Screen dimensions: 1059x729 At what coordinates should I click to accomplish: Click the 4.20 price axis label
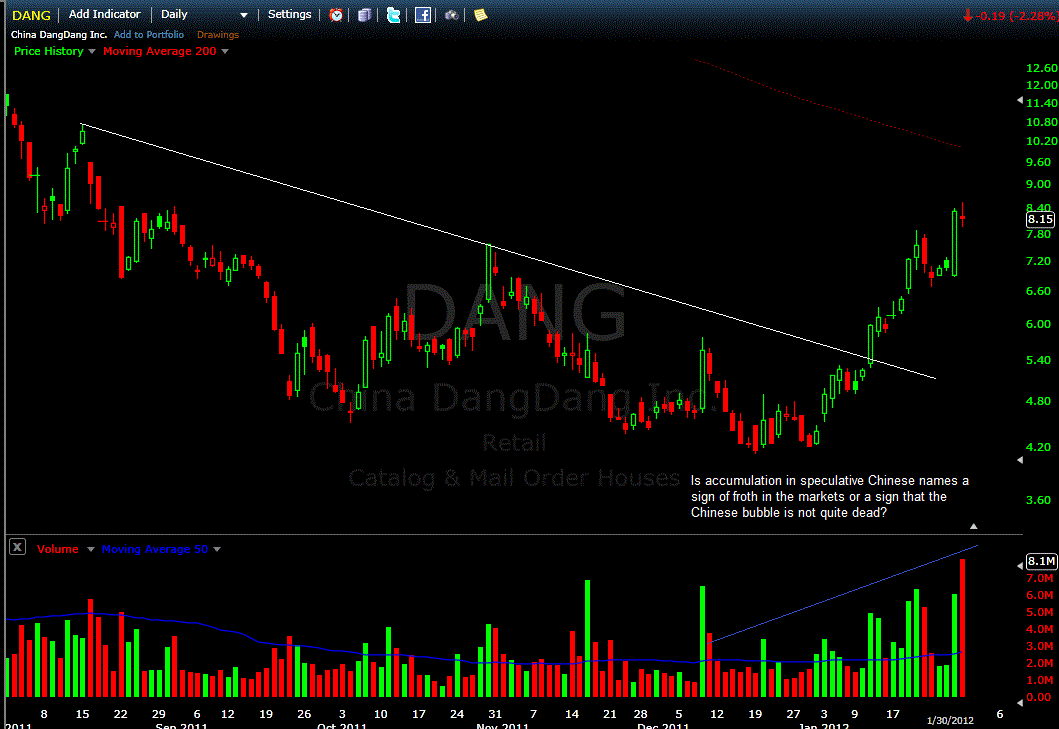tap(1039, 447)
